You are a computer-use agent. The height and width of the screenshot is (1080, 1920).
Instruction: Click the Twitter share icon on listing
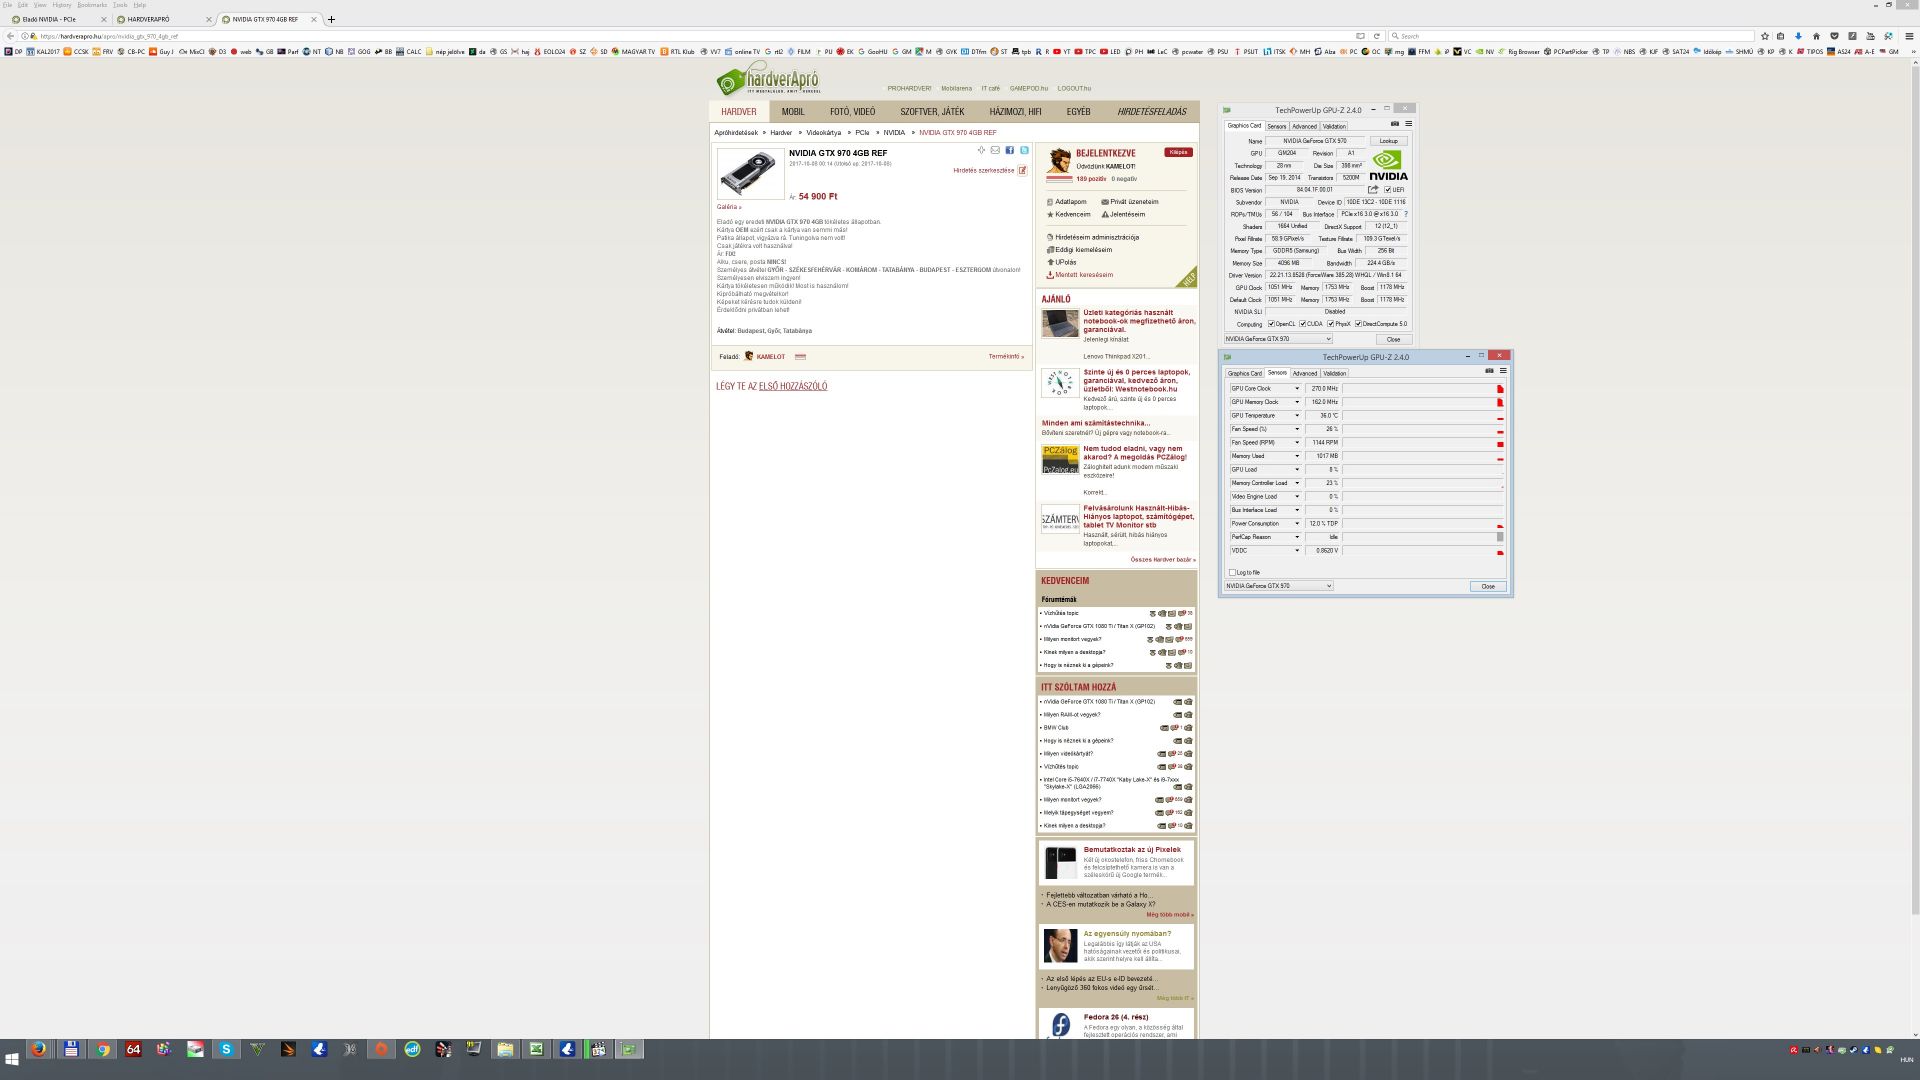pos(1023,150)
